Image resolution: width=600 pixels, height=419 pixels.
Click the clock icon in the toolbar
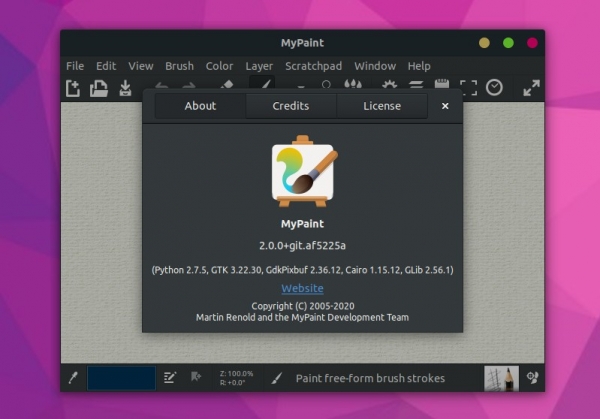[x=494, y=88]
